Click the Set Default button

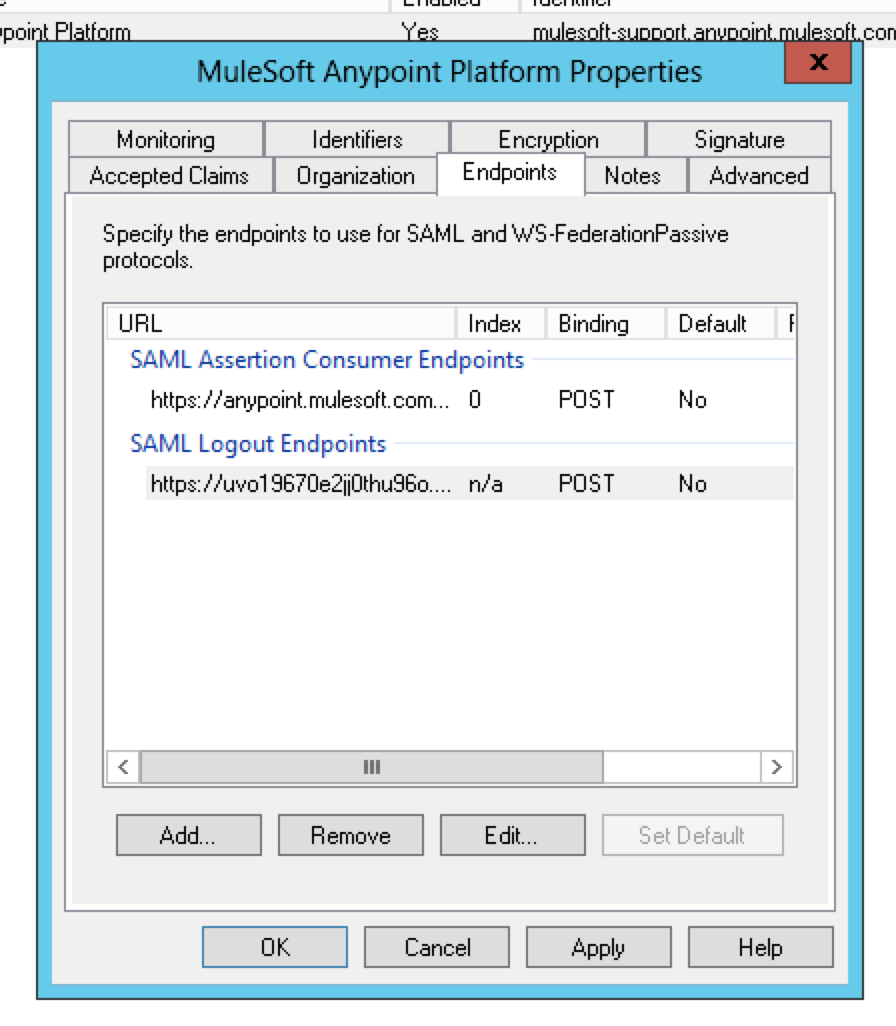tap(692, 835)
